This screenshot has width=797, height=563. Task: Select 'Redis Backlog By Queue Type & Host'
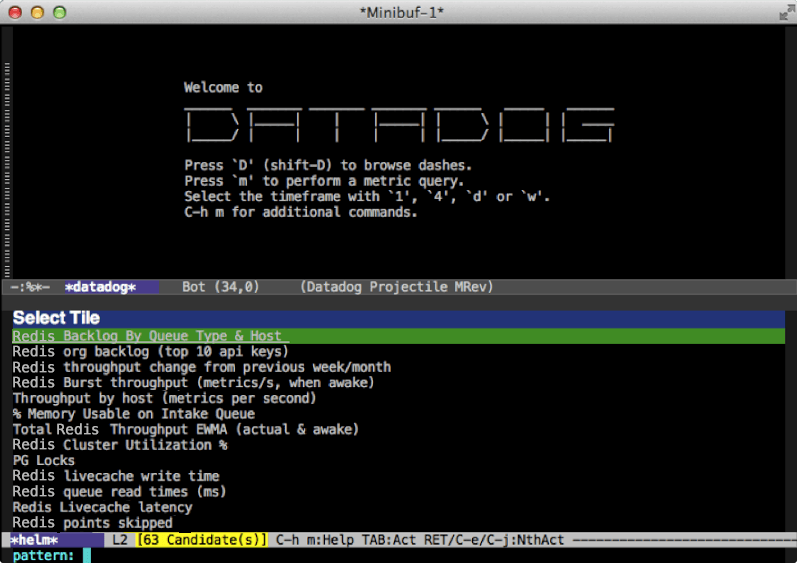(x=150, y=336)
